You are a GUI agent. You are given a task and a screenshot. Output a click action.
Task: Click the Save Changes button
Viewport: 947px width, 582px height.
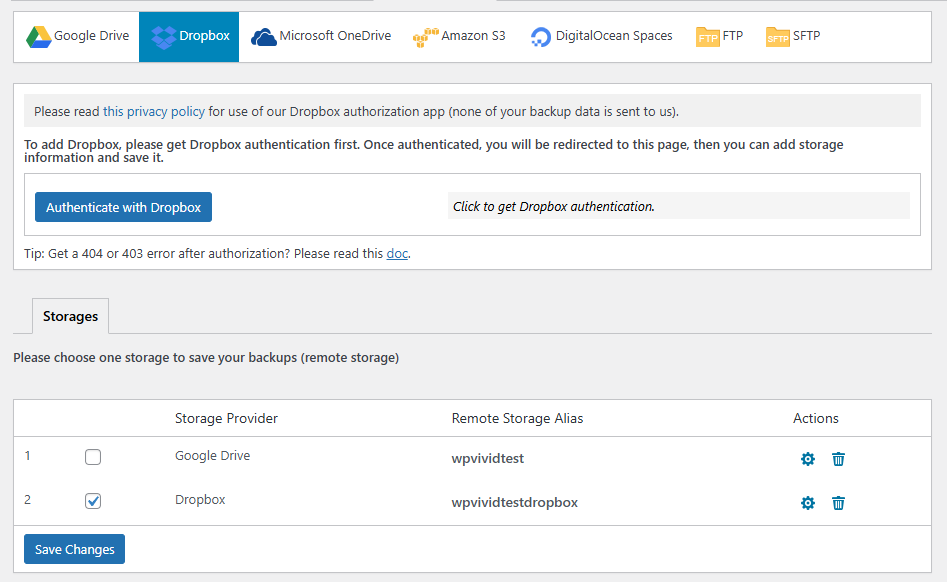[x=73, y=548]
